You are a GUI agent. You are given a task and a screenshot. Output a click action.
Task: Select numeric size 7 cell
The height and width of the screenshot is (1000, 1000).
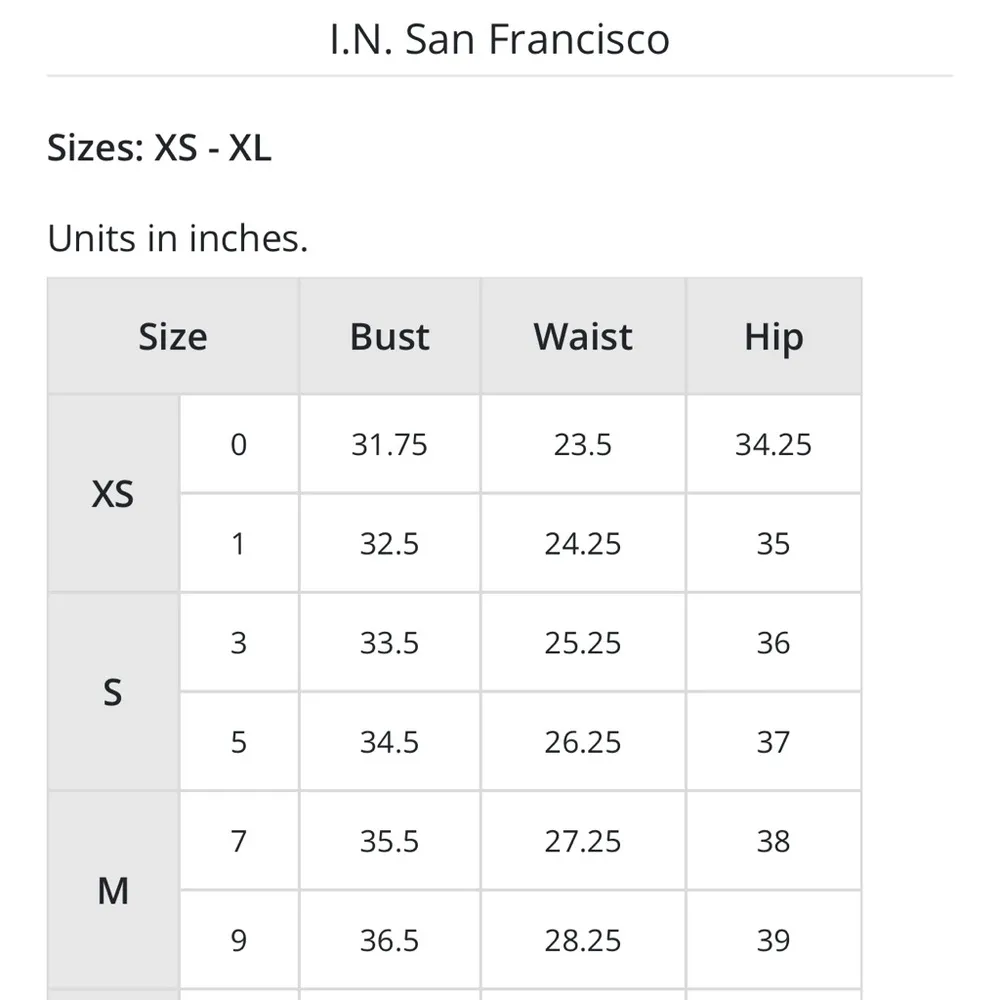(x=238, y=841)
